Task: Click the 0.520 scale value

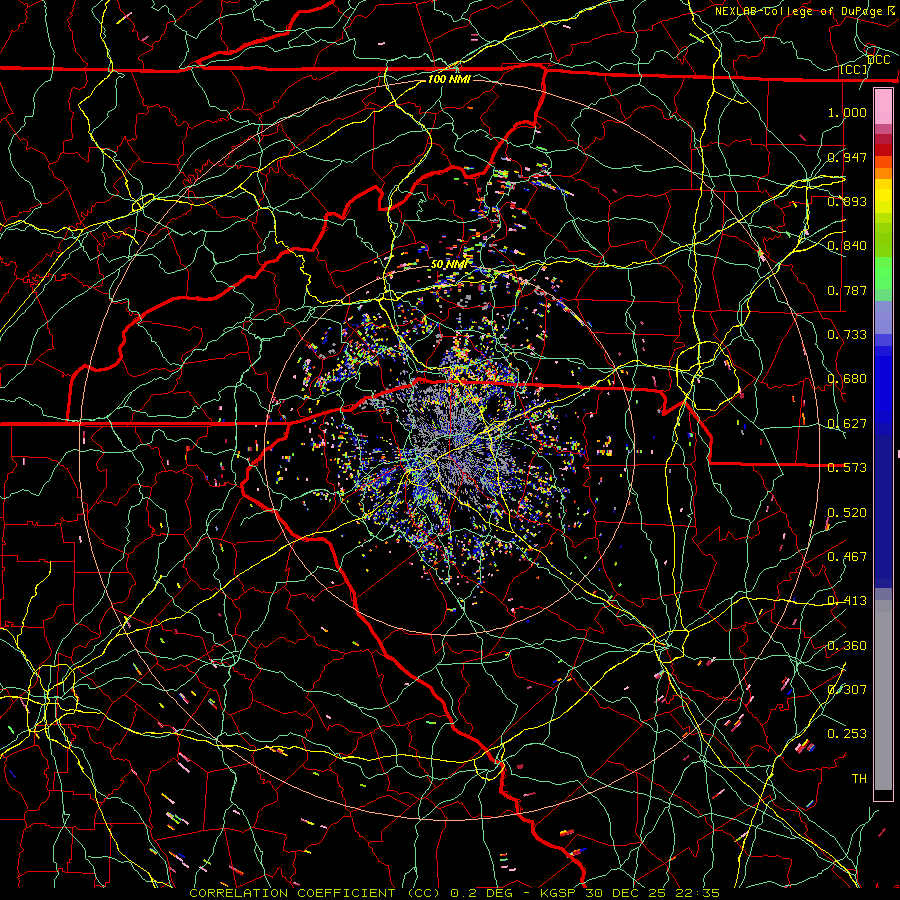Action: tap(847, 513)
